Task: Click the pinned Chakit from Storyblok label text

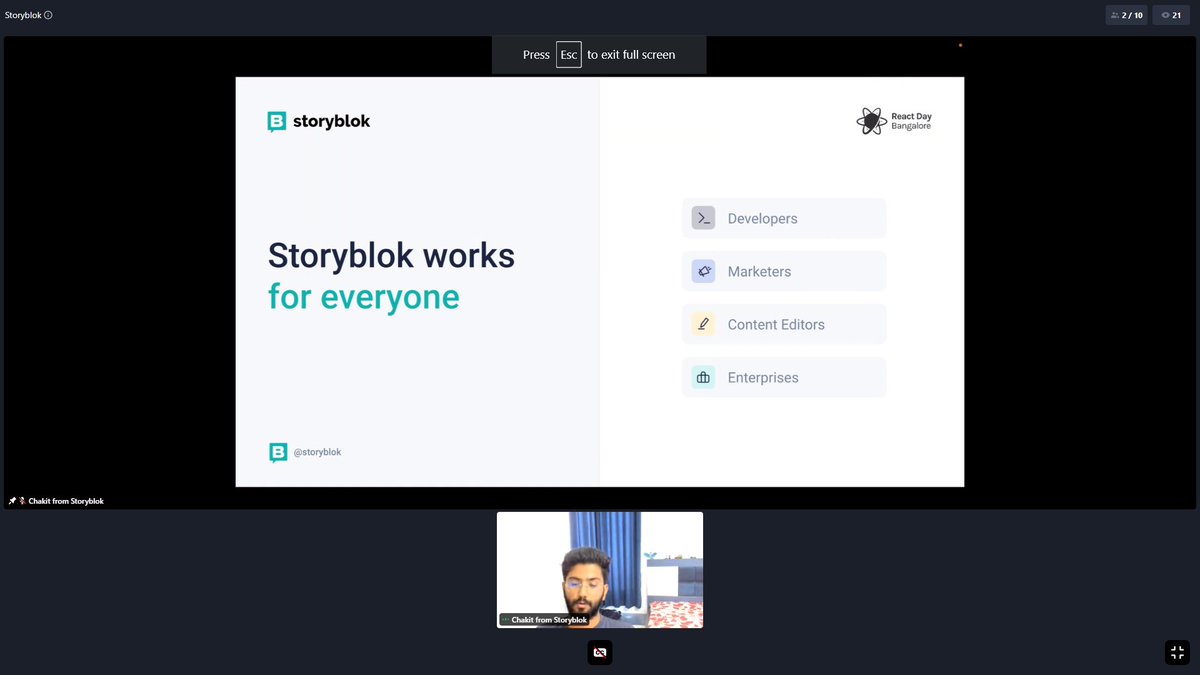Action: [x=66, y=501]
